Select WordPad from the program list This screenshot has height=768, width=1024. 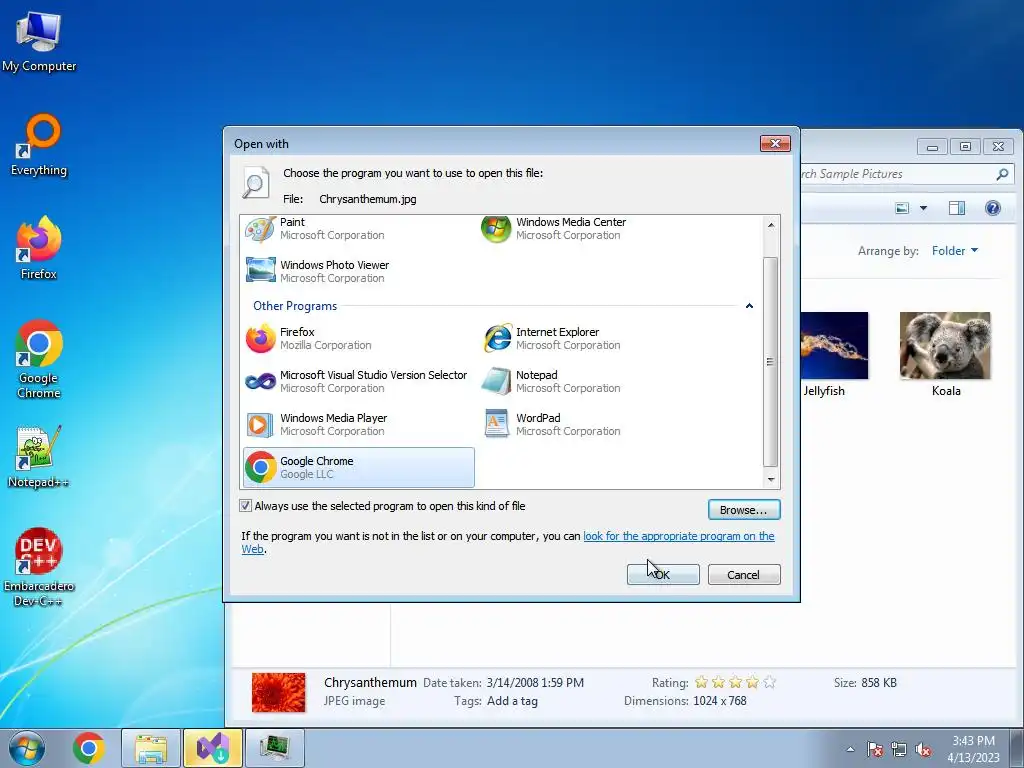tap(594, 424)
